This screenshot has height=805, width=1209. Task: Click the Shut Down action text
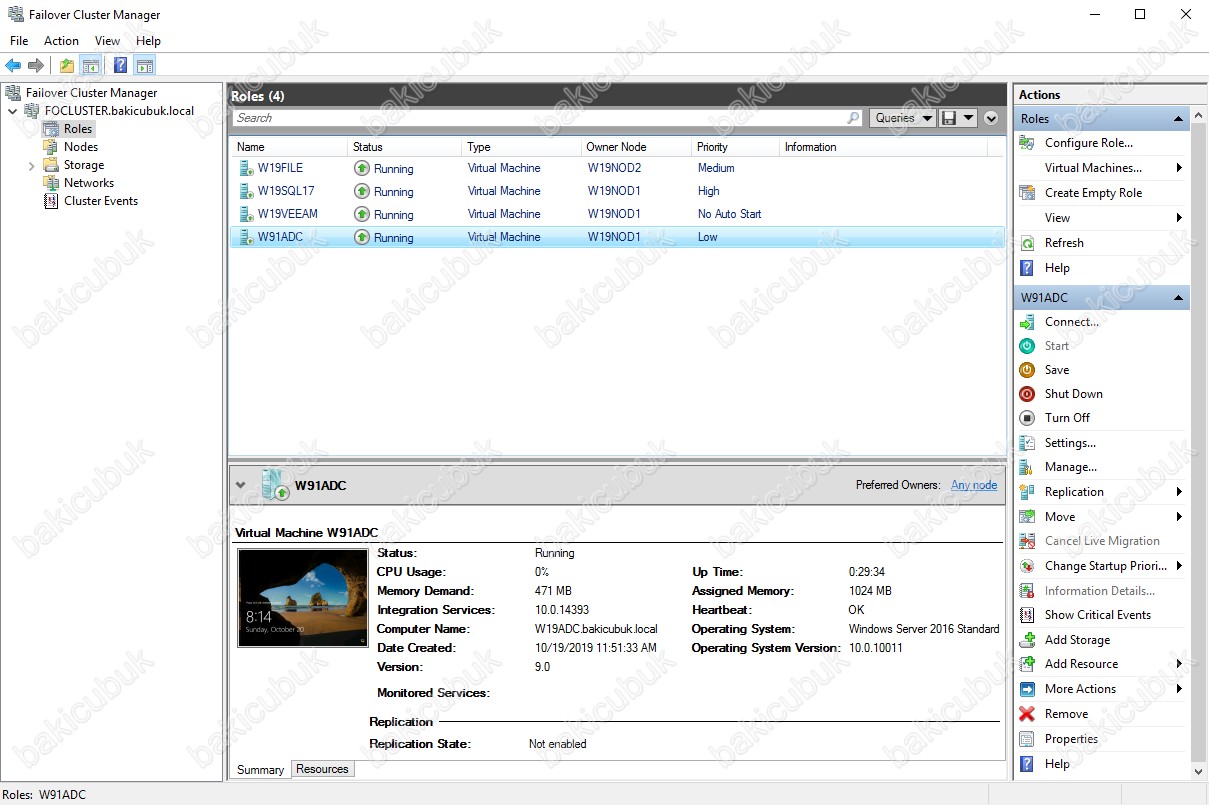click(1073, 394)
